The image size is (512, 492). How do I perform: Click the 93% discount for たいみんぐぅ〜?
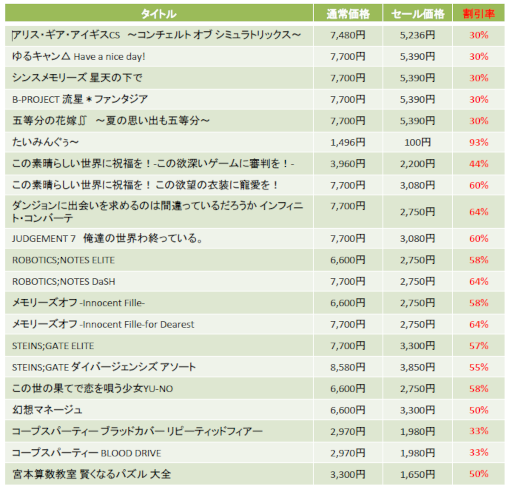point(479,142)
